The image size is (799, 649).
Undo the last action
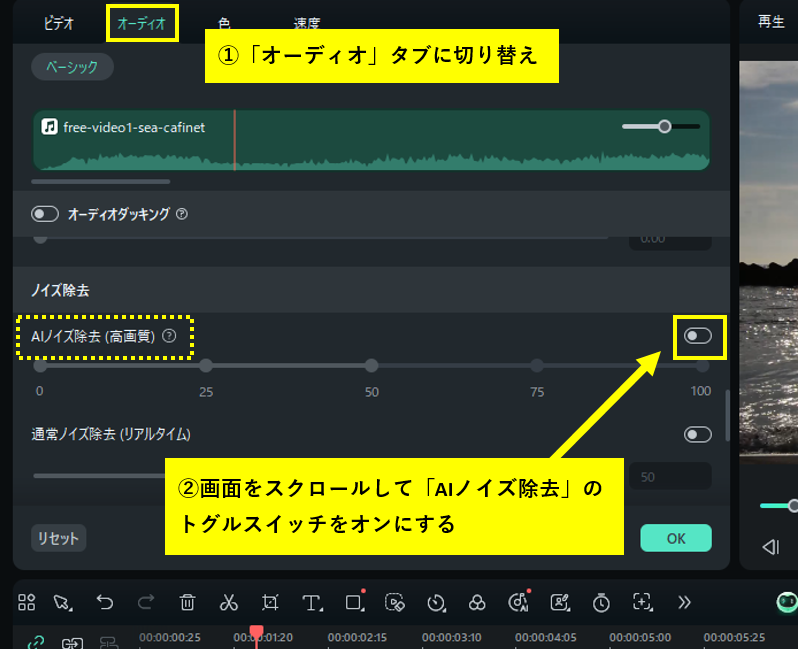(105, 602)
